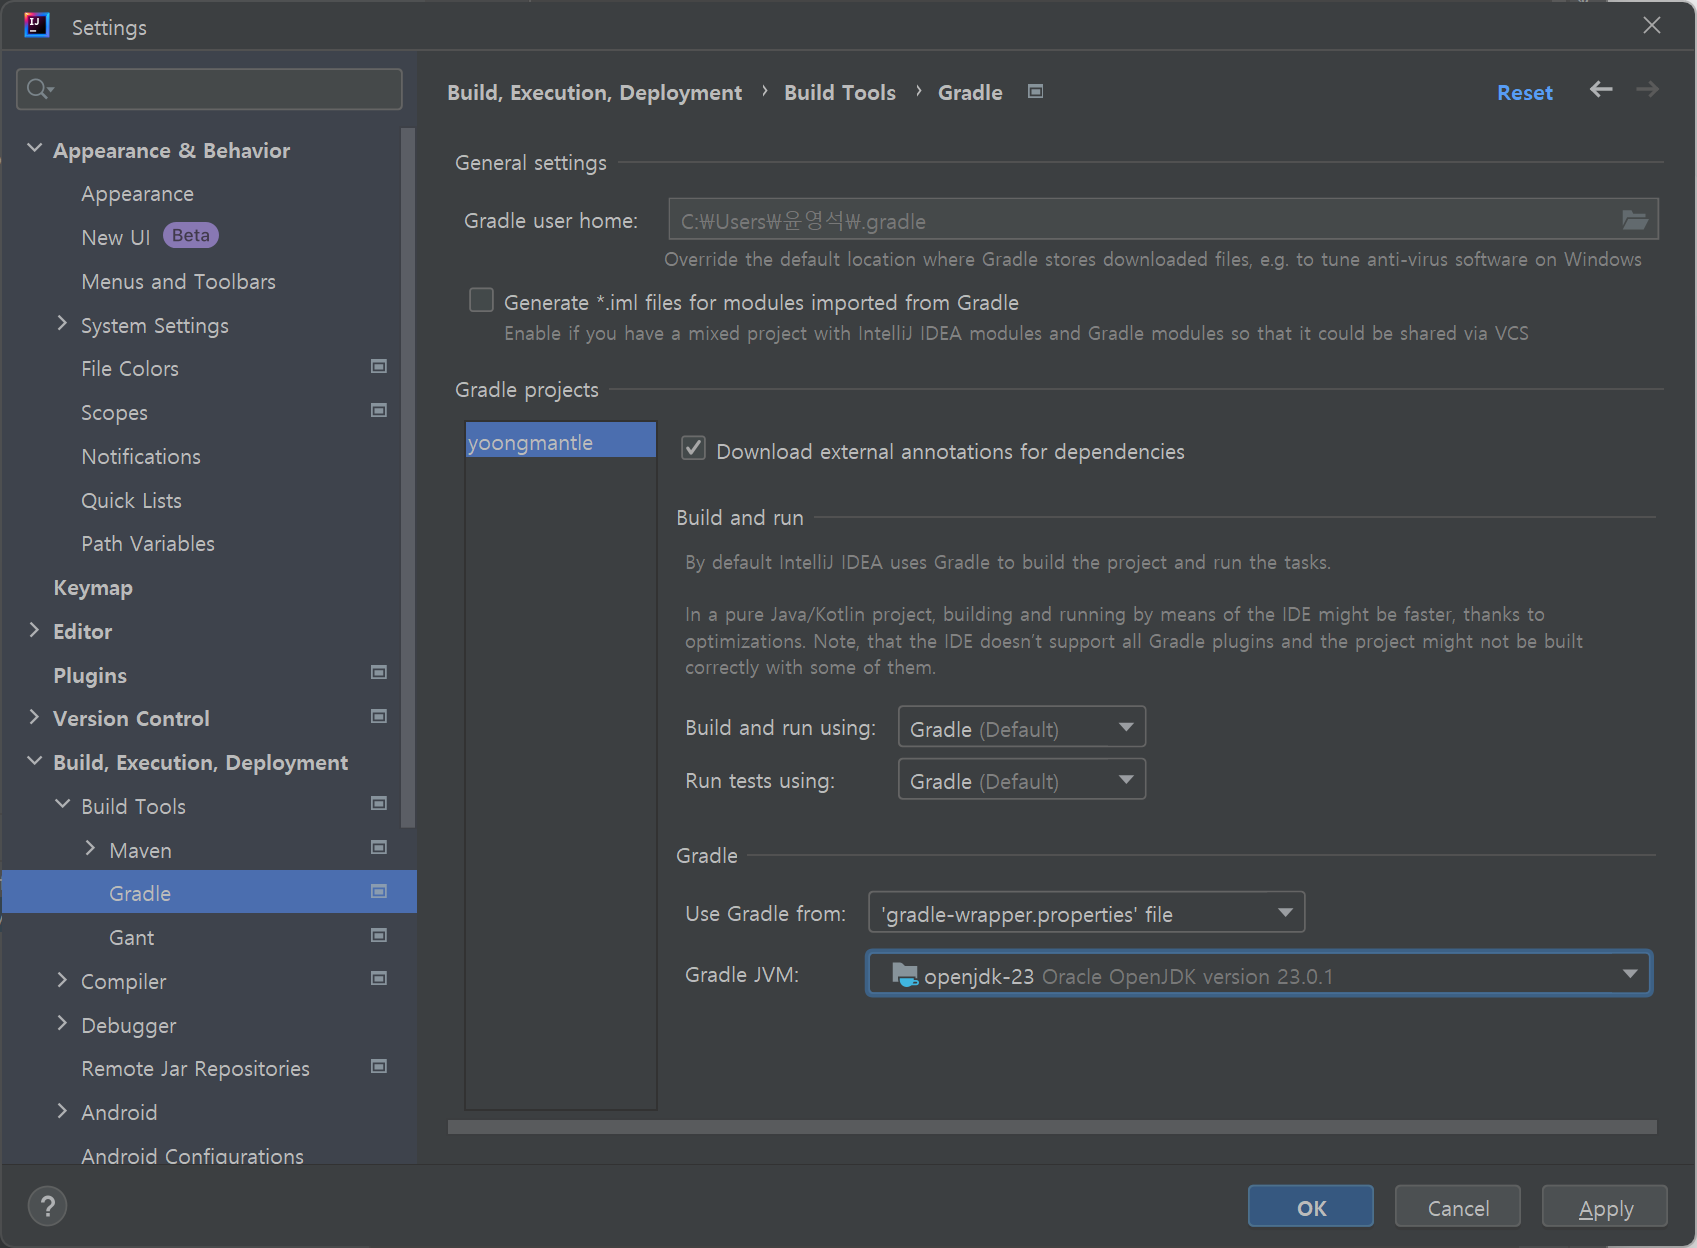Navigate back with the left arrow
The image size is (1697, 1248).
1601,90
